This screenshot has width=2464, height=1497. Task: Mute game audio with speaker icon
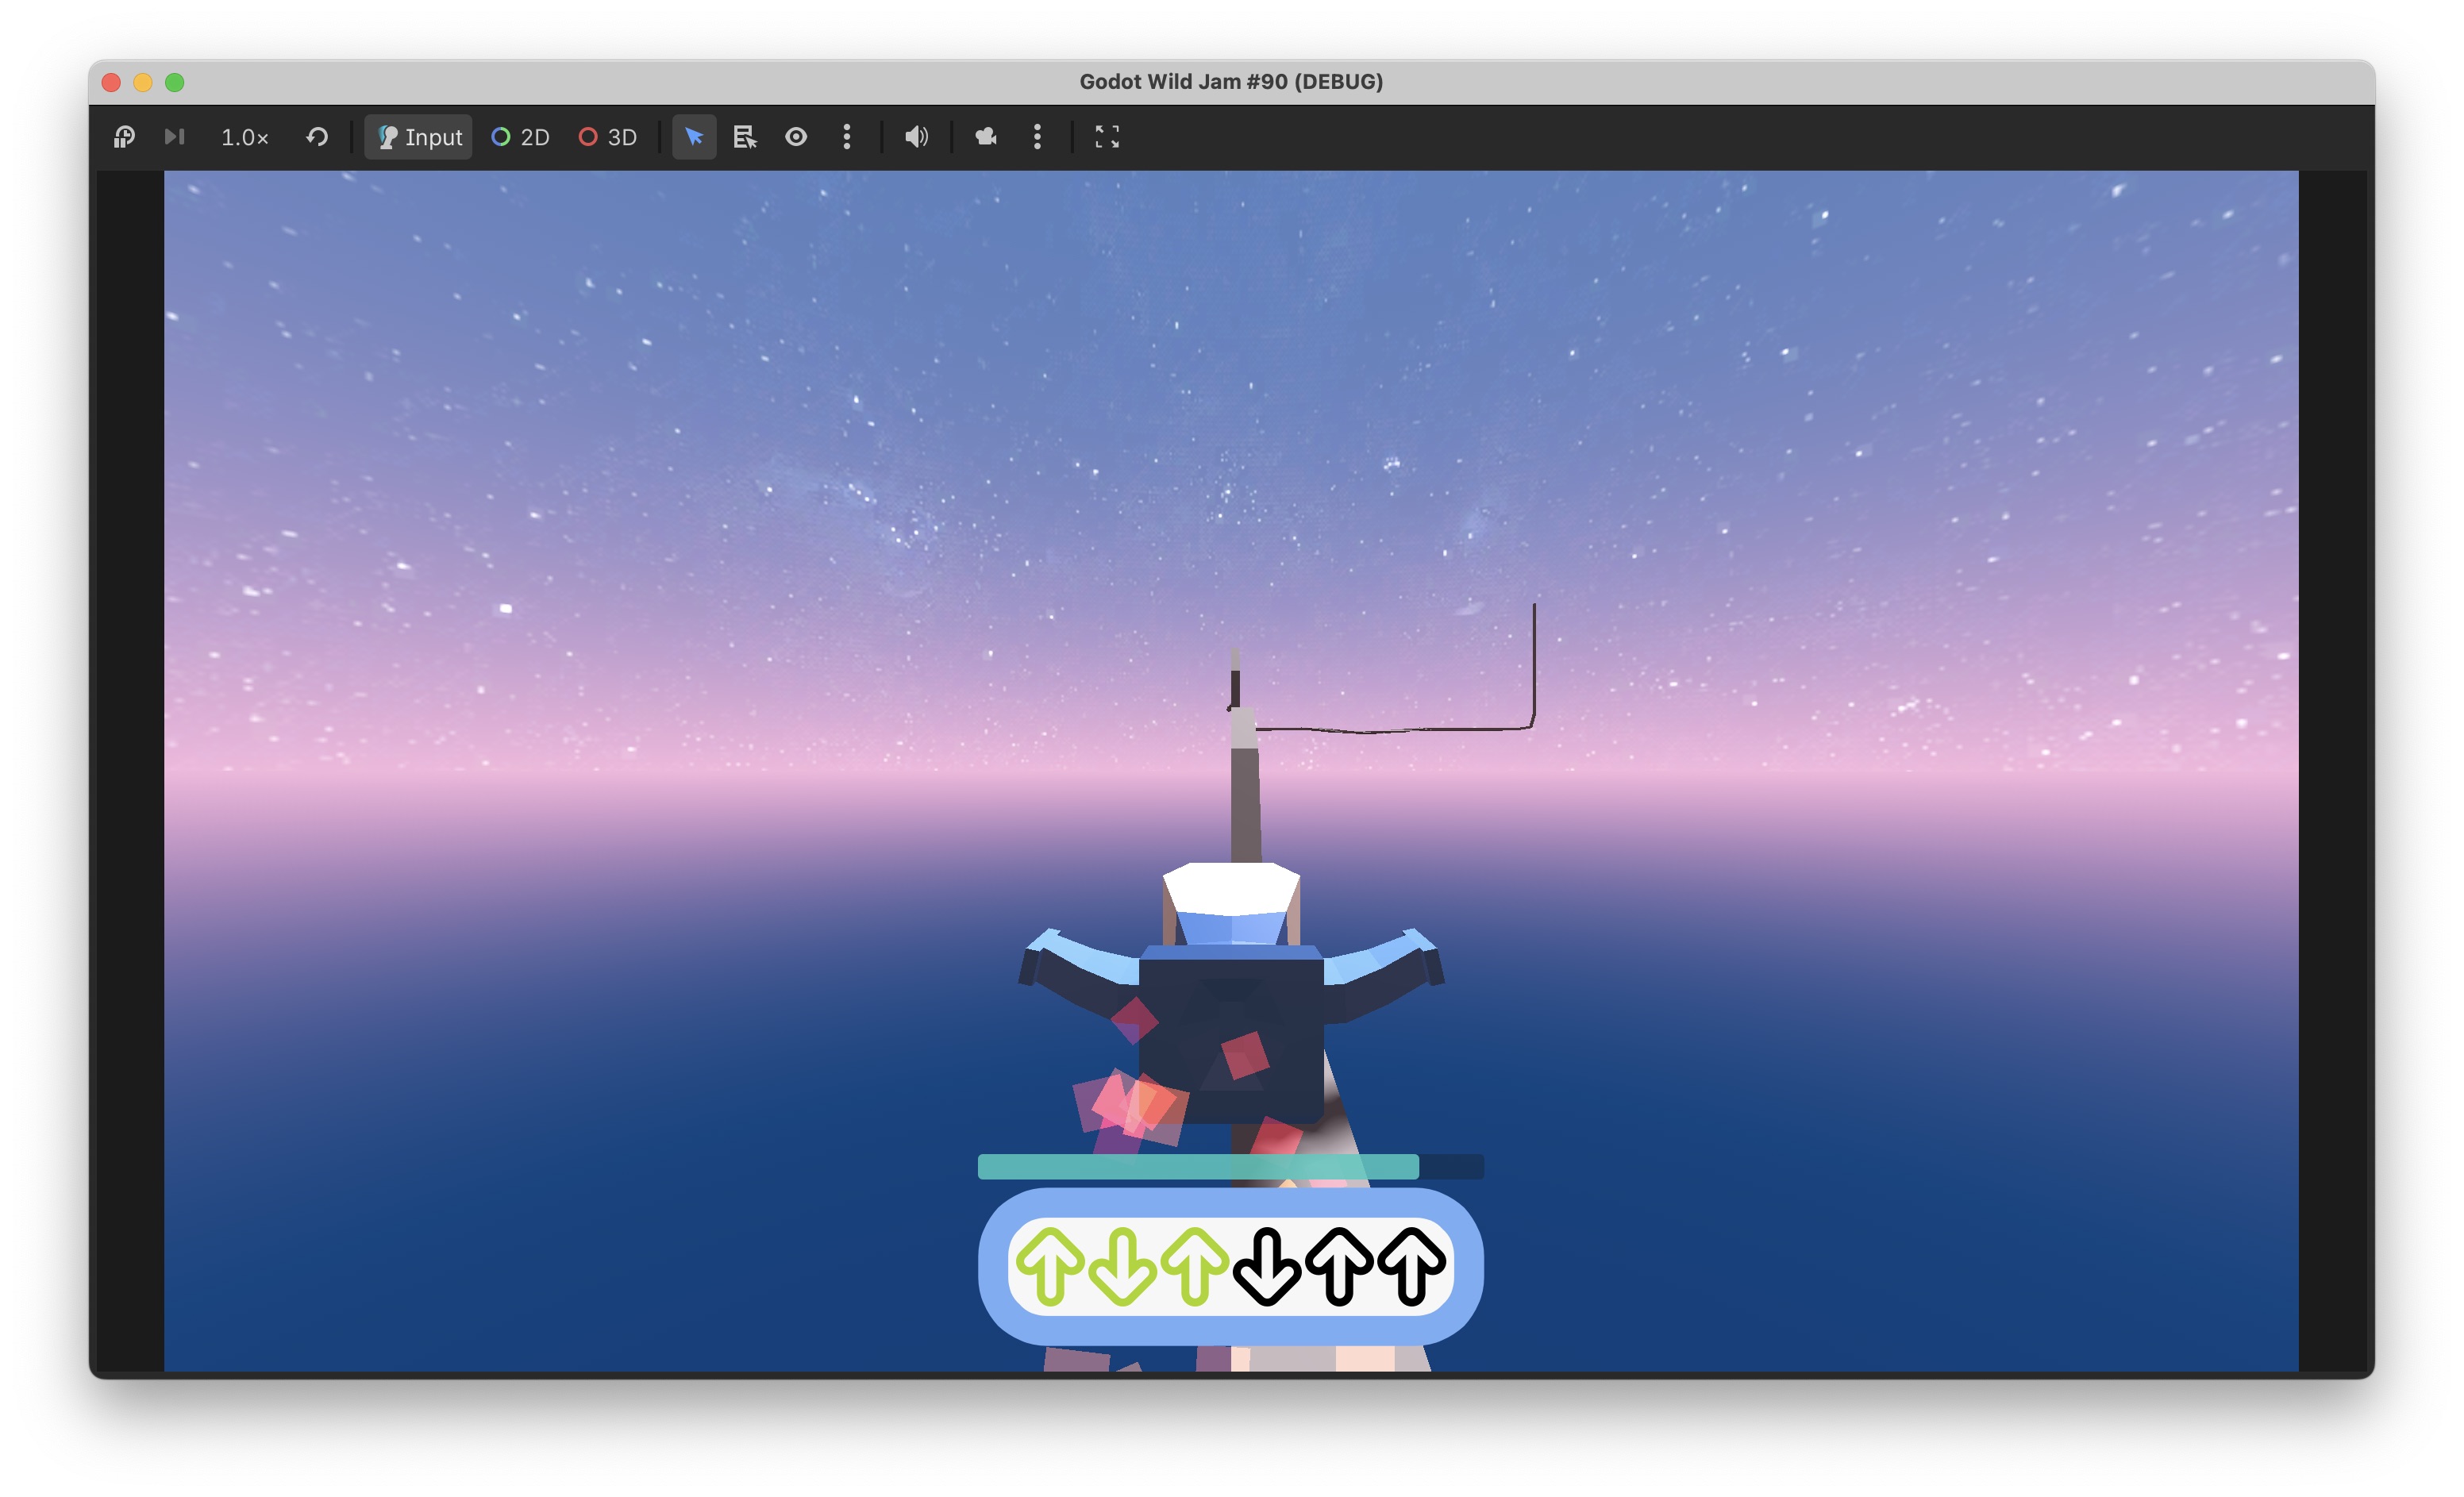(916, 137)
